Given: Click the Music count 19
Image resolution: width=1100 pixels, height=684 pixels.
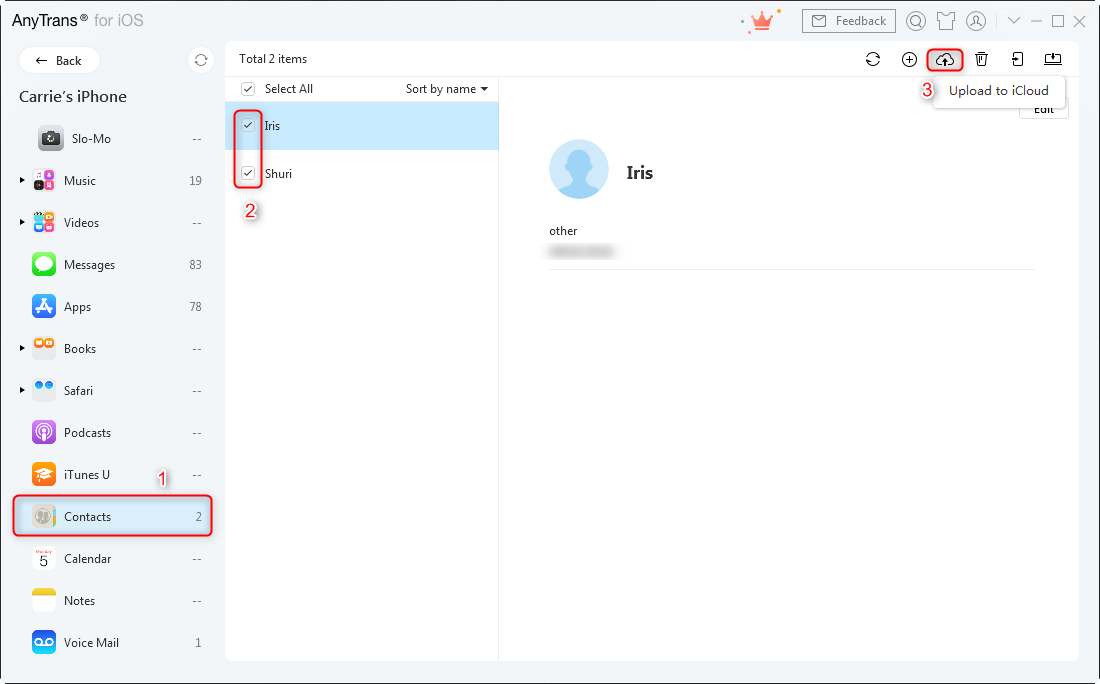Looking at the screenshot, I should point(195,181).
